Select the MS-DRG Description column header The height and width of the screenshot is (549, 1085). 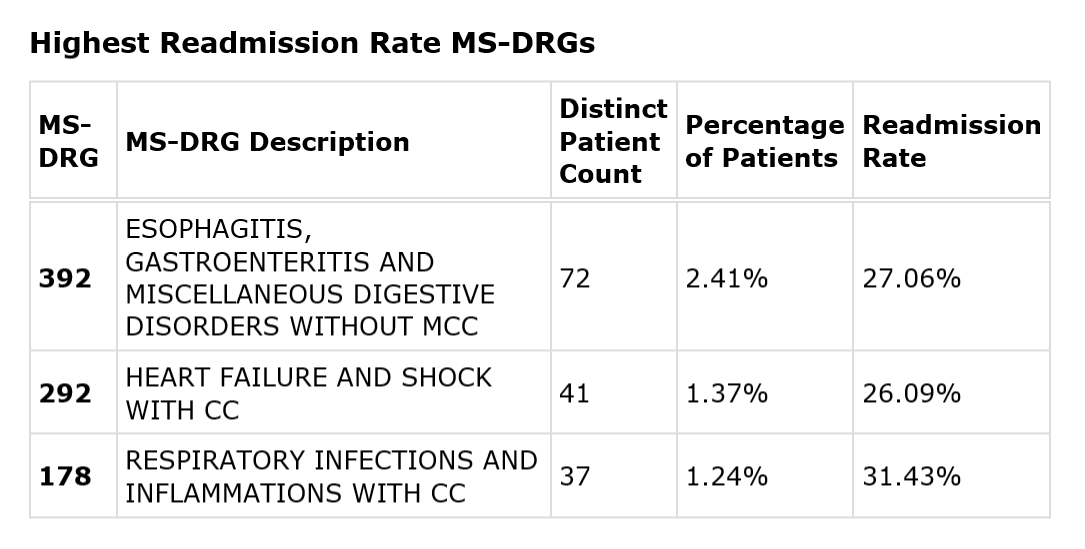(x=268, y=142)
